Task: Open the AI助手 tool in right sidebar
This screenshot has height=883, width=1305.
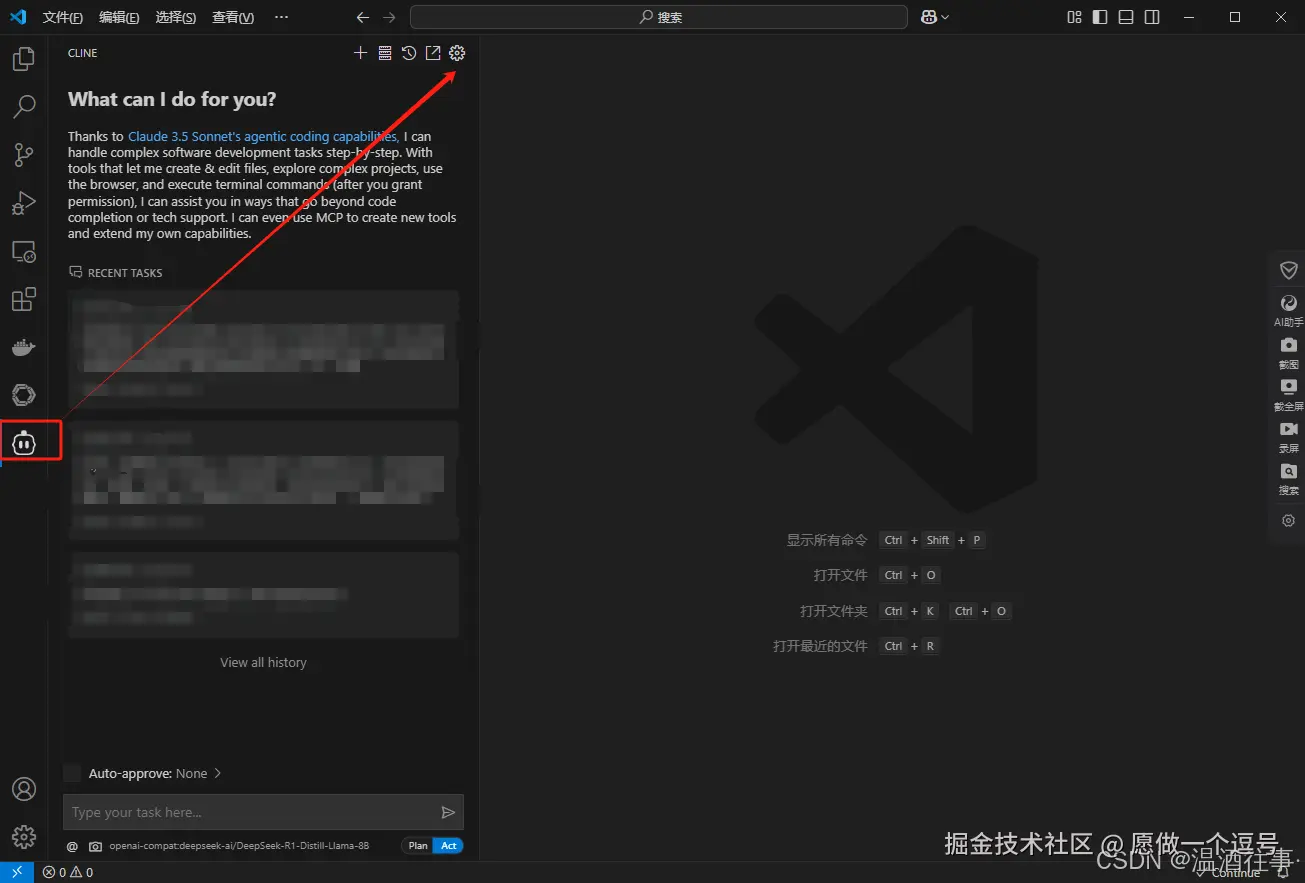Action: (1288, 310)
